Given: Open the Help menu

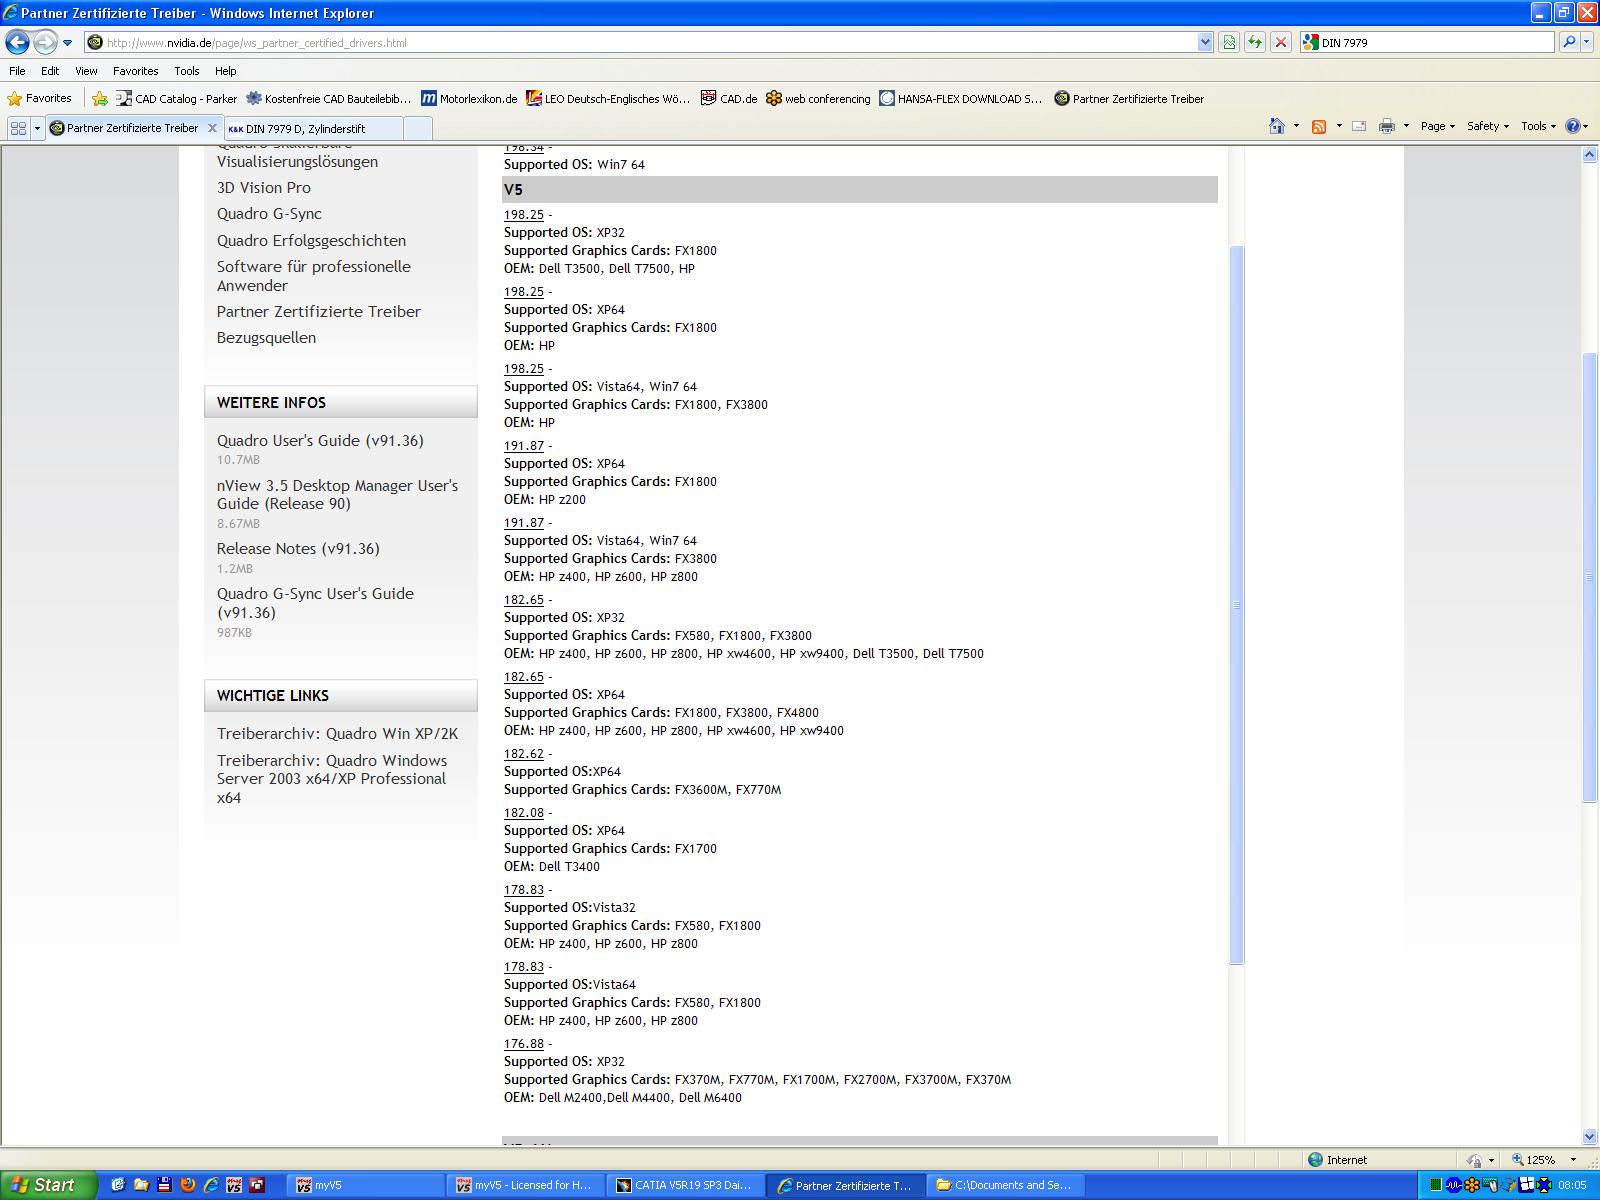Looking at the screenshot, I should (x=226, y=71).
